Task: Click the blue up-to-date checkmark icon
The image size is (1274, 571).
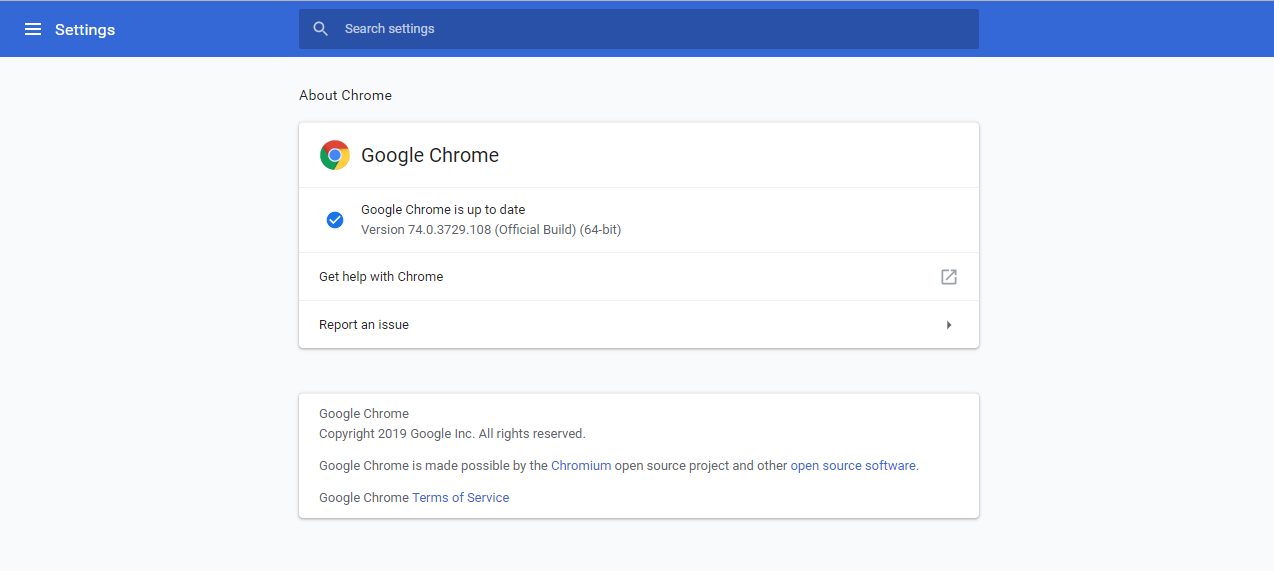Action: [335, 220]
